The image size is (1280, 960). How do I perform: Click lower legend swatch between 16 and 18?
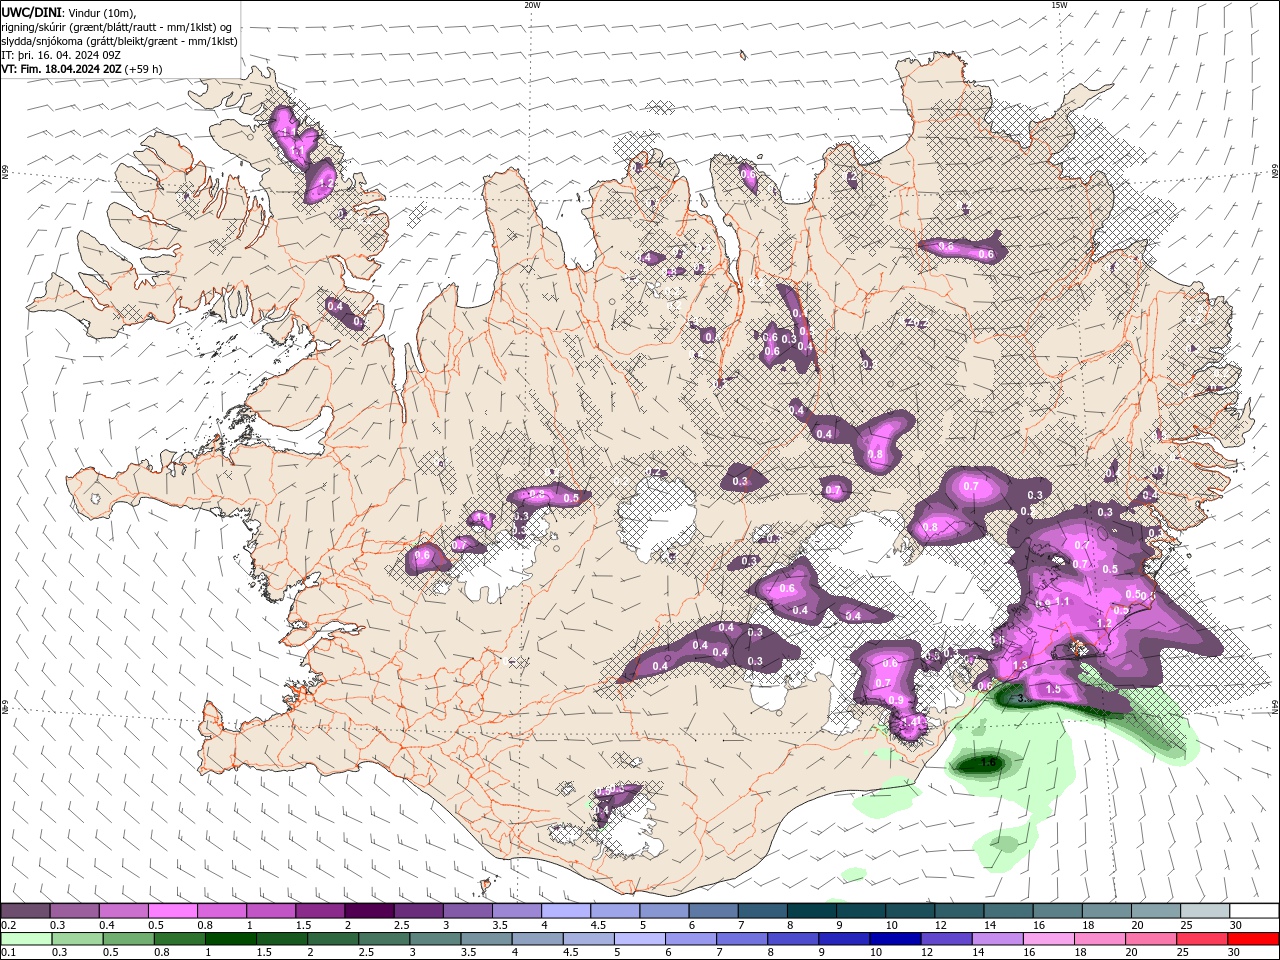coord(1047,939)
